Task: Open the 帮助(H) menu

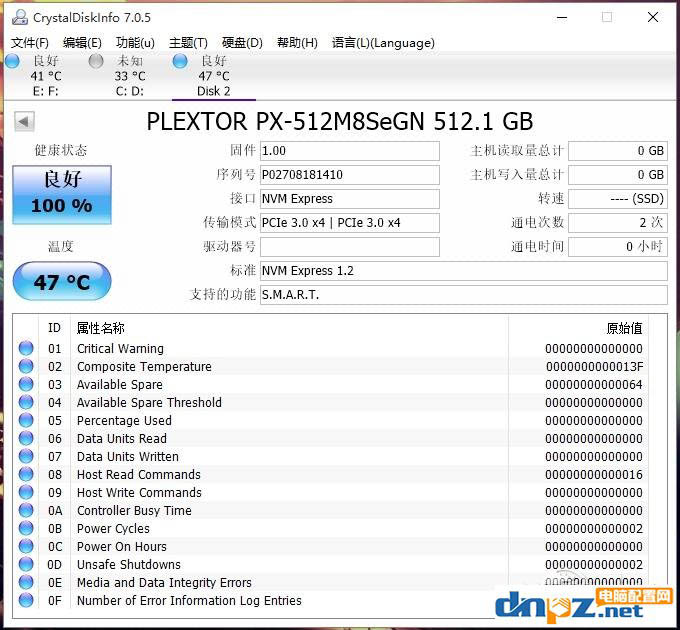Action: tap(297, 42)
